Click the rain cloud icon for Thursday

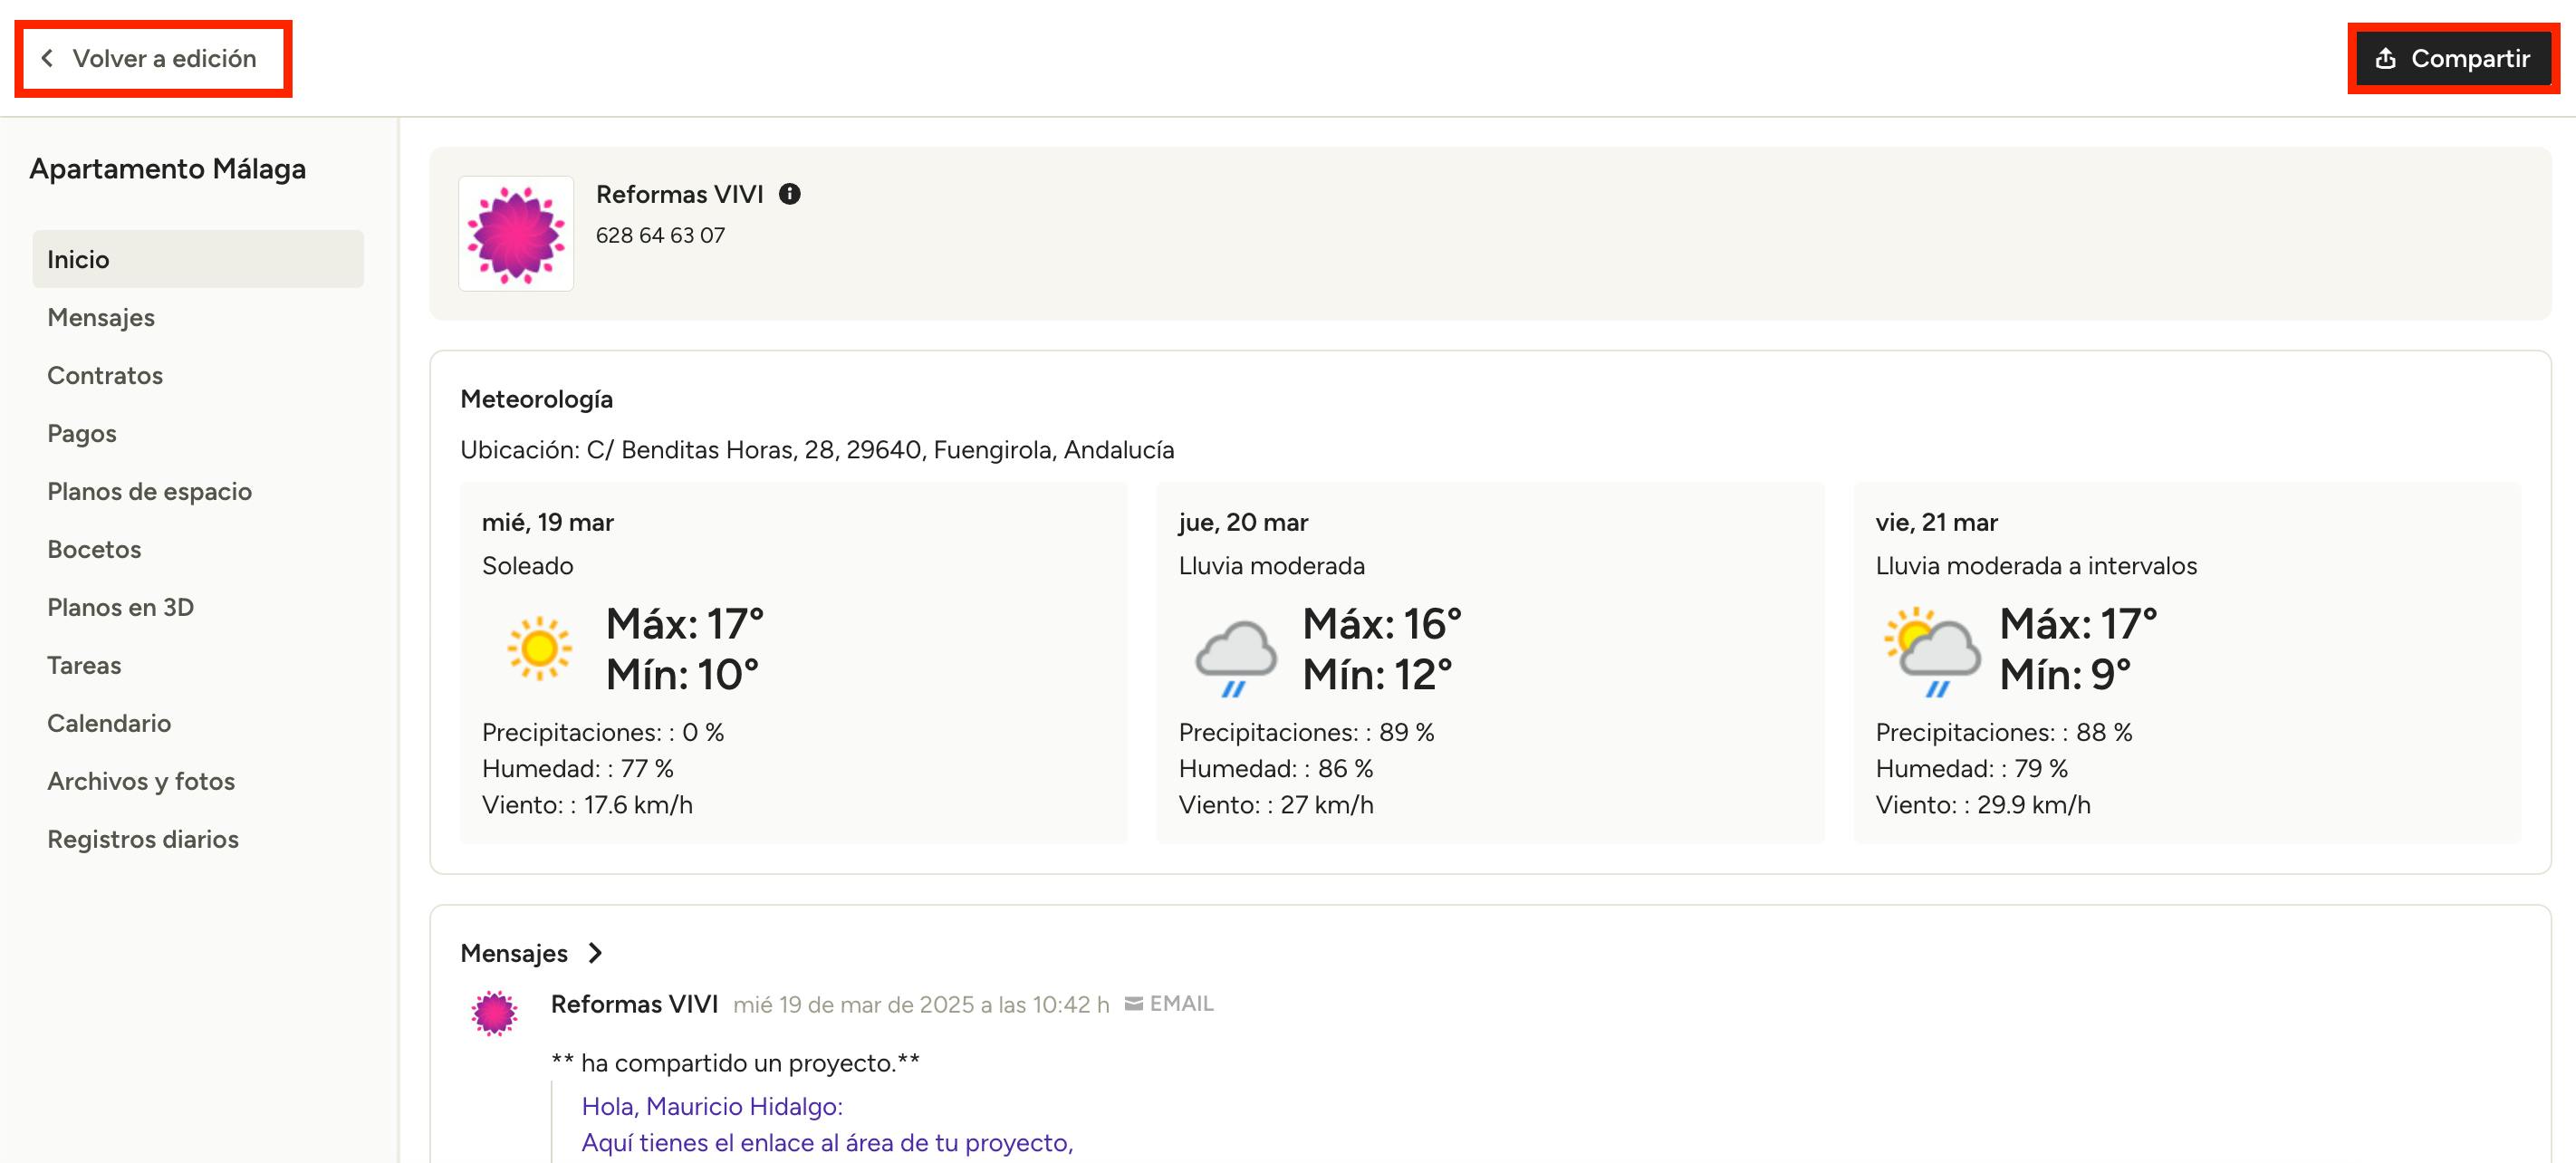tap(1236, 657)
